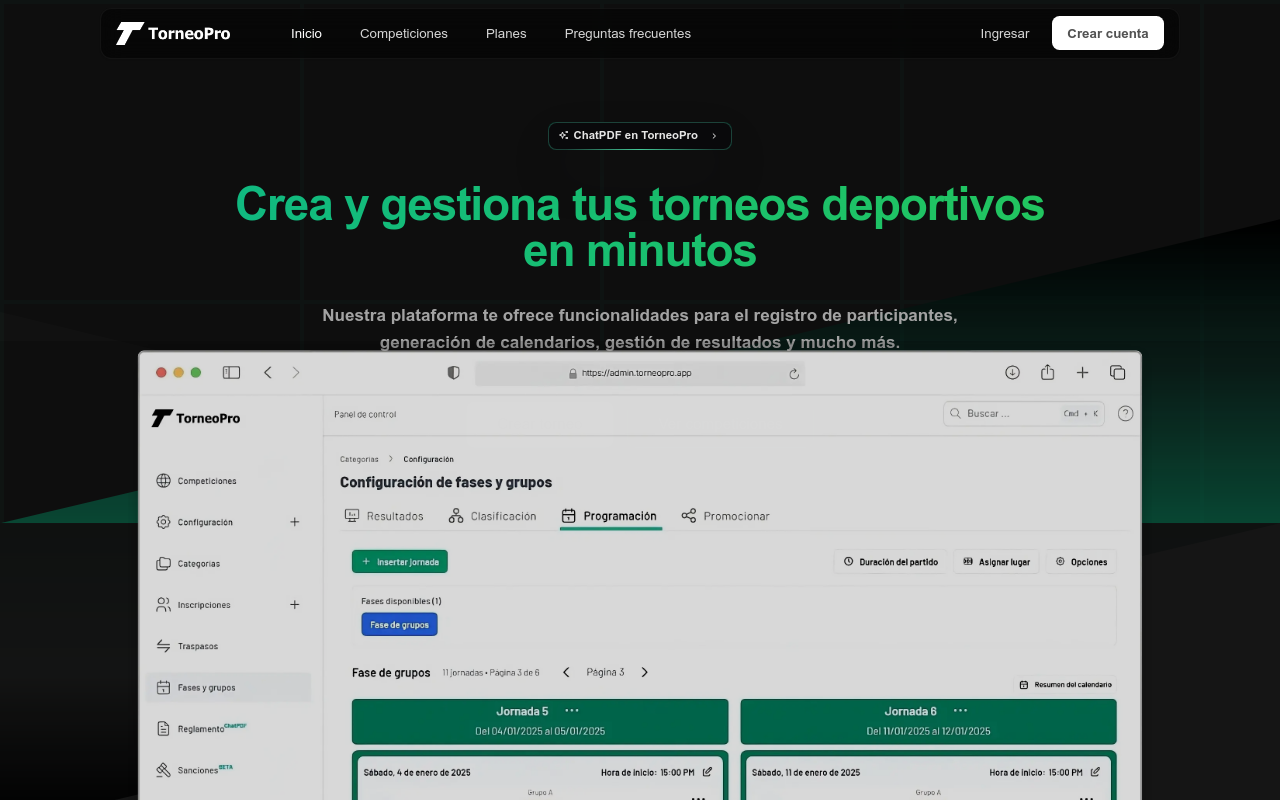Select the Fase de grupos phase chip
This screenshot has width=1280, height=800.
click(399, 625)
